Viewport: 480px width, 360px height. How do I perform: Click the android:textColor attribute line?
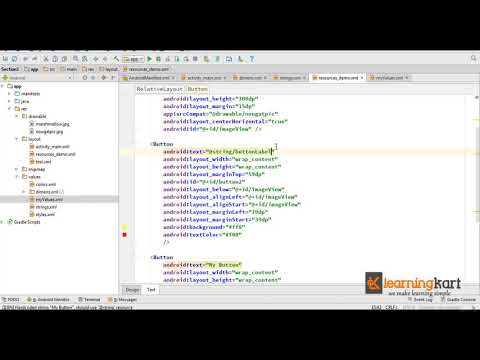pos(202,235)
